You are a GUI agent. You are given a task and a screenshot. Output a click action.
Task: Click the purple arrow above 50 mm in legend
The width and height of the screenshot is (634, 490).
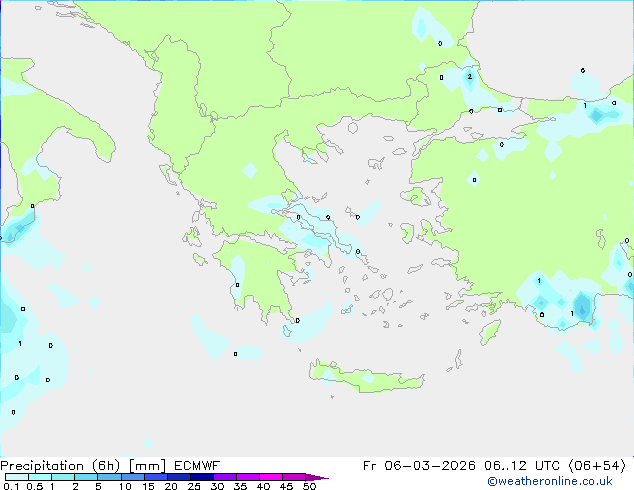point(317,477)
